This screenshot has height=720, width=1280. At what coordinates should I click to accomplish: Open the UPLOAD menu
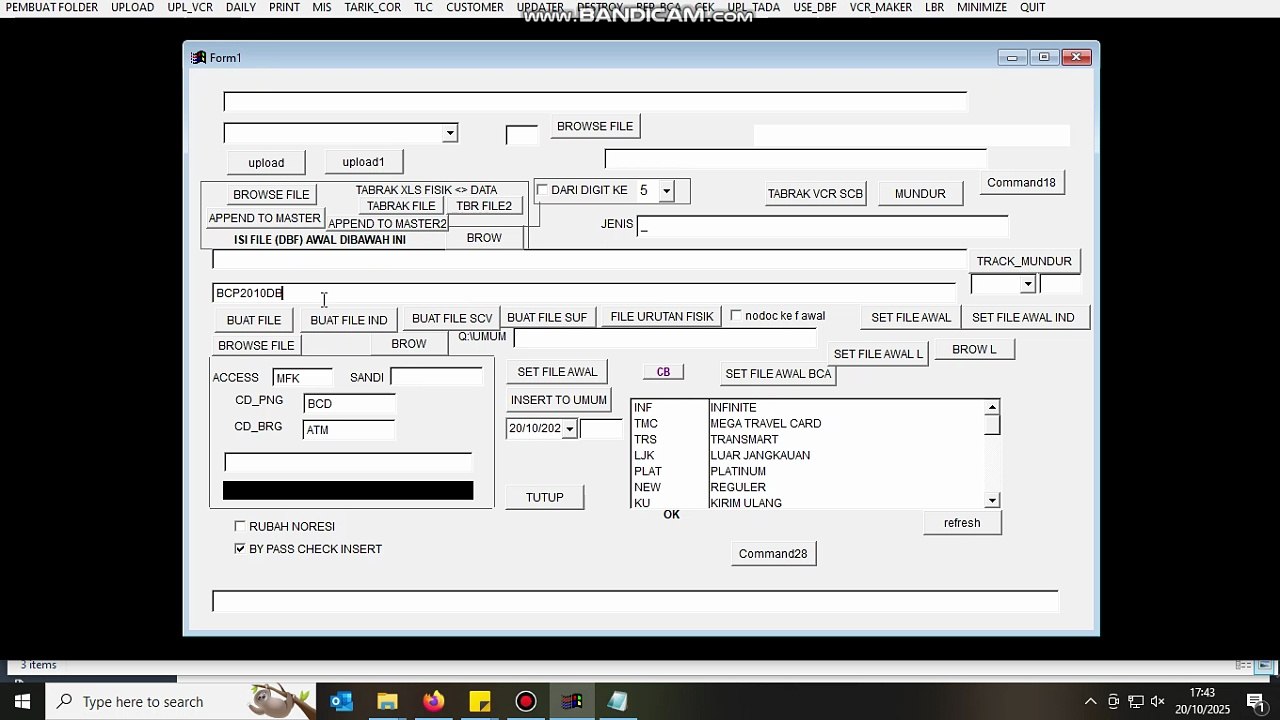133,7
